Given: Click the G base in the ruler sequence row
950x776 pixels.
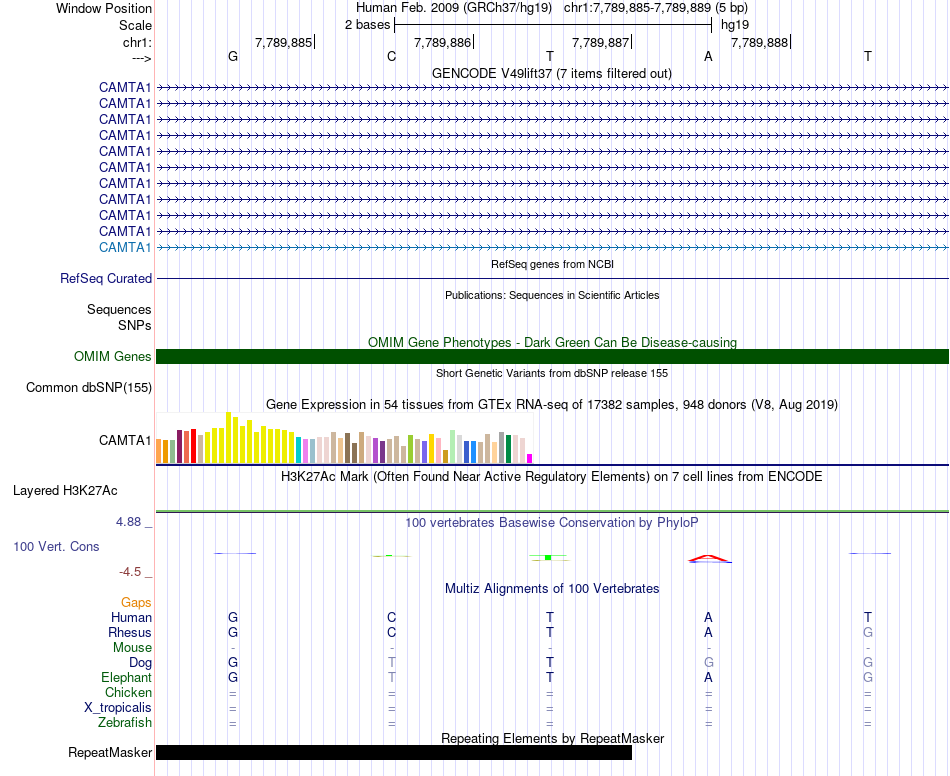Looking at the screenshot, I should [x=233, y=56].
